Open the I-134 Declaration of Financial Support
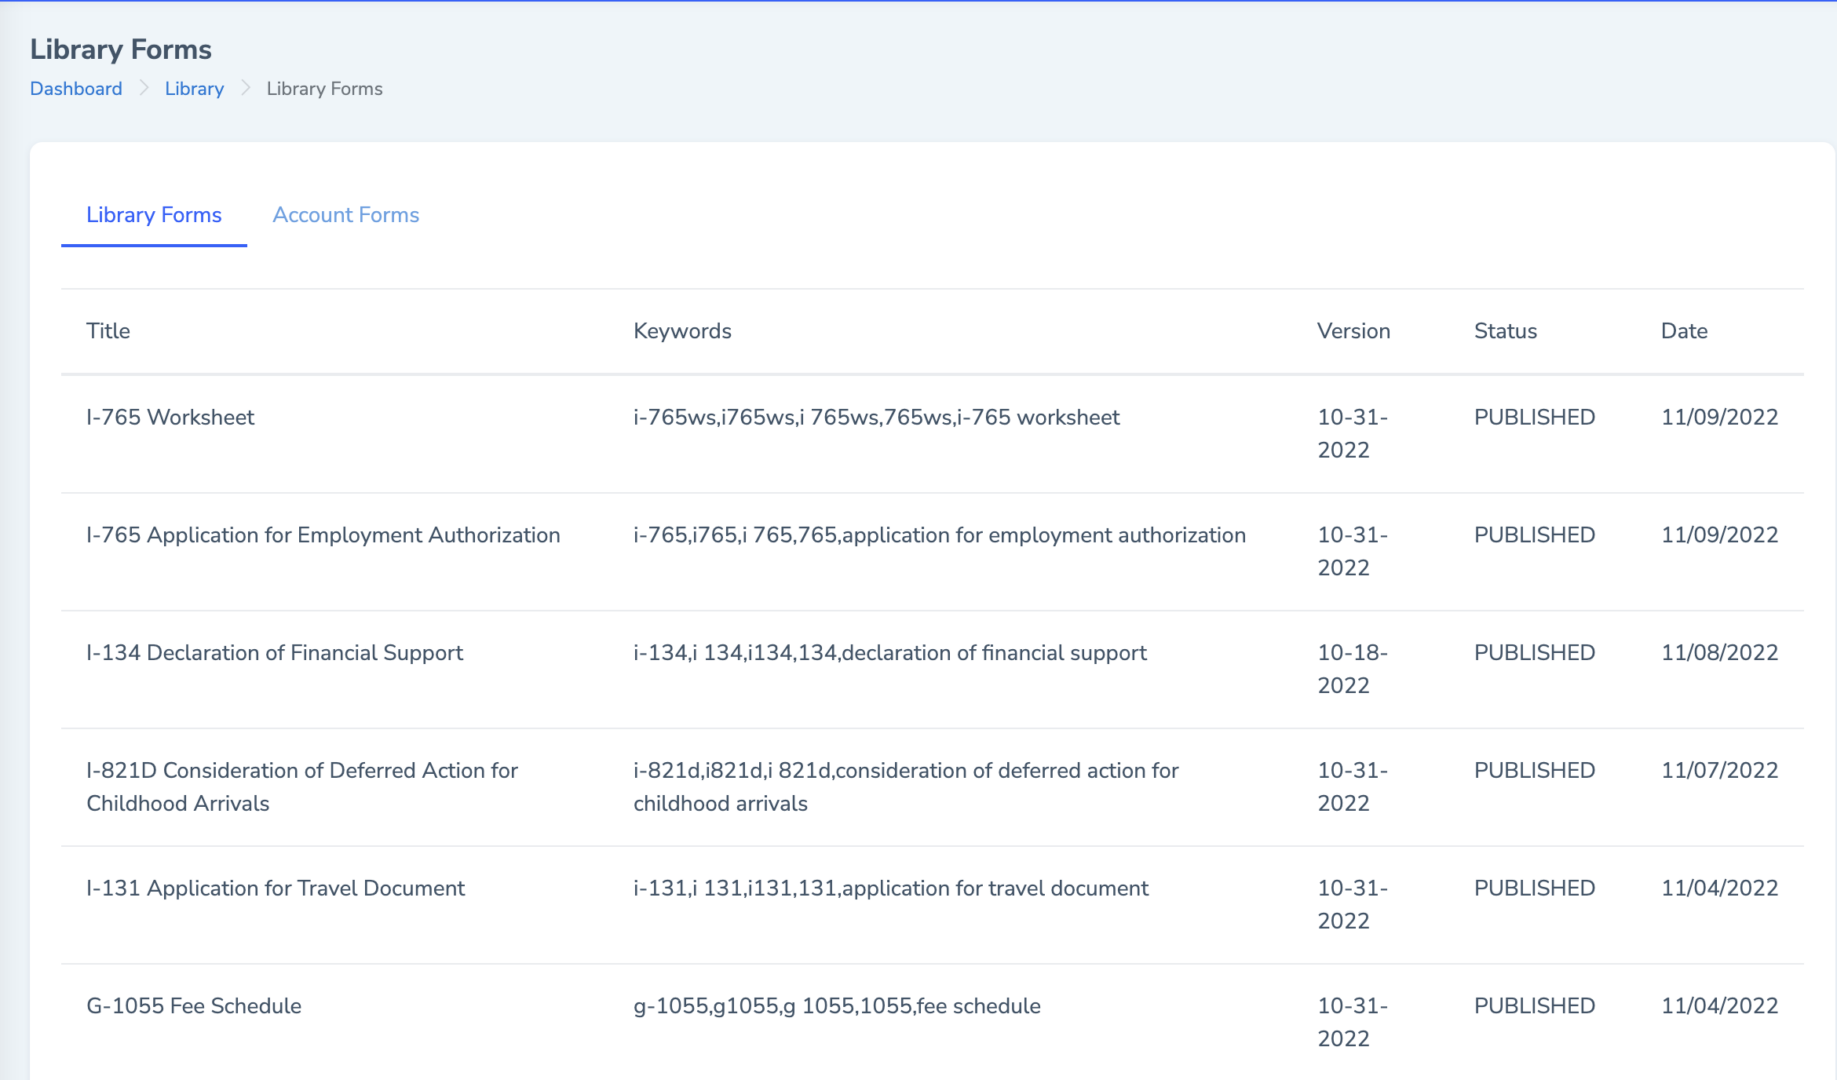The image size is (1837, 1080). click(x=275, y=652)
